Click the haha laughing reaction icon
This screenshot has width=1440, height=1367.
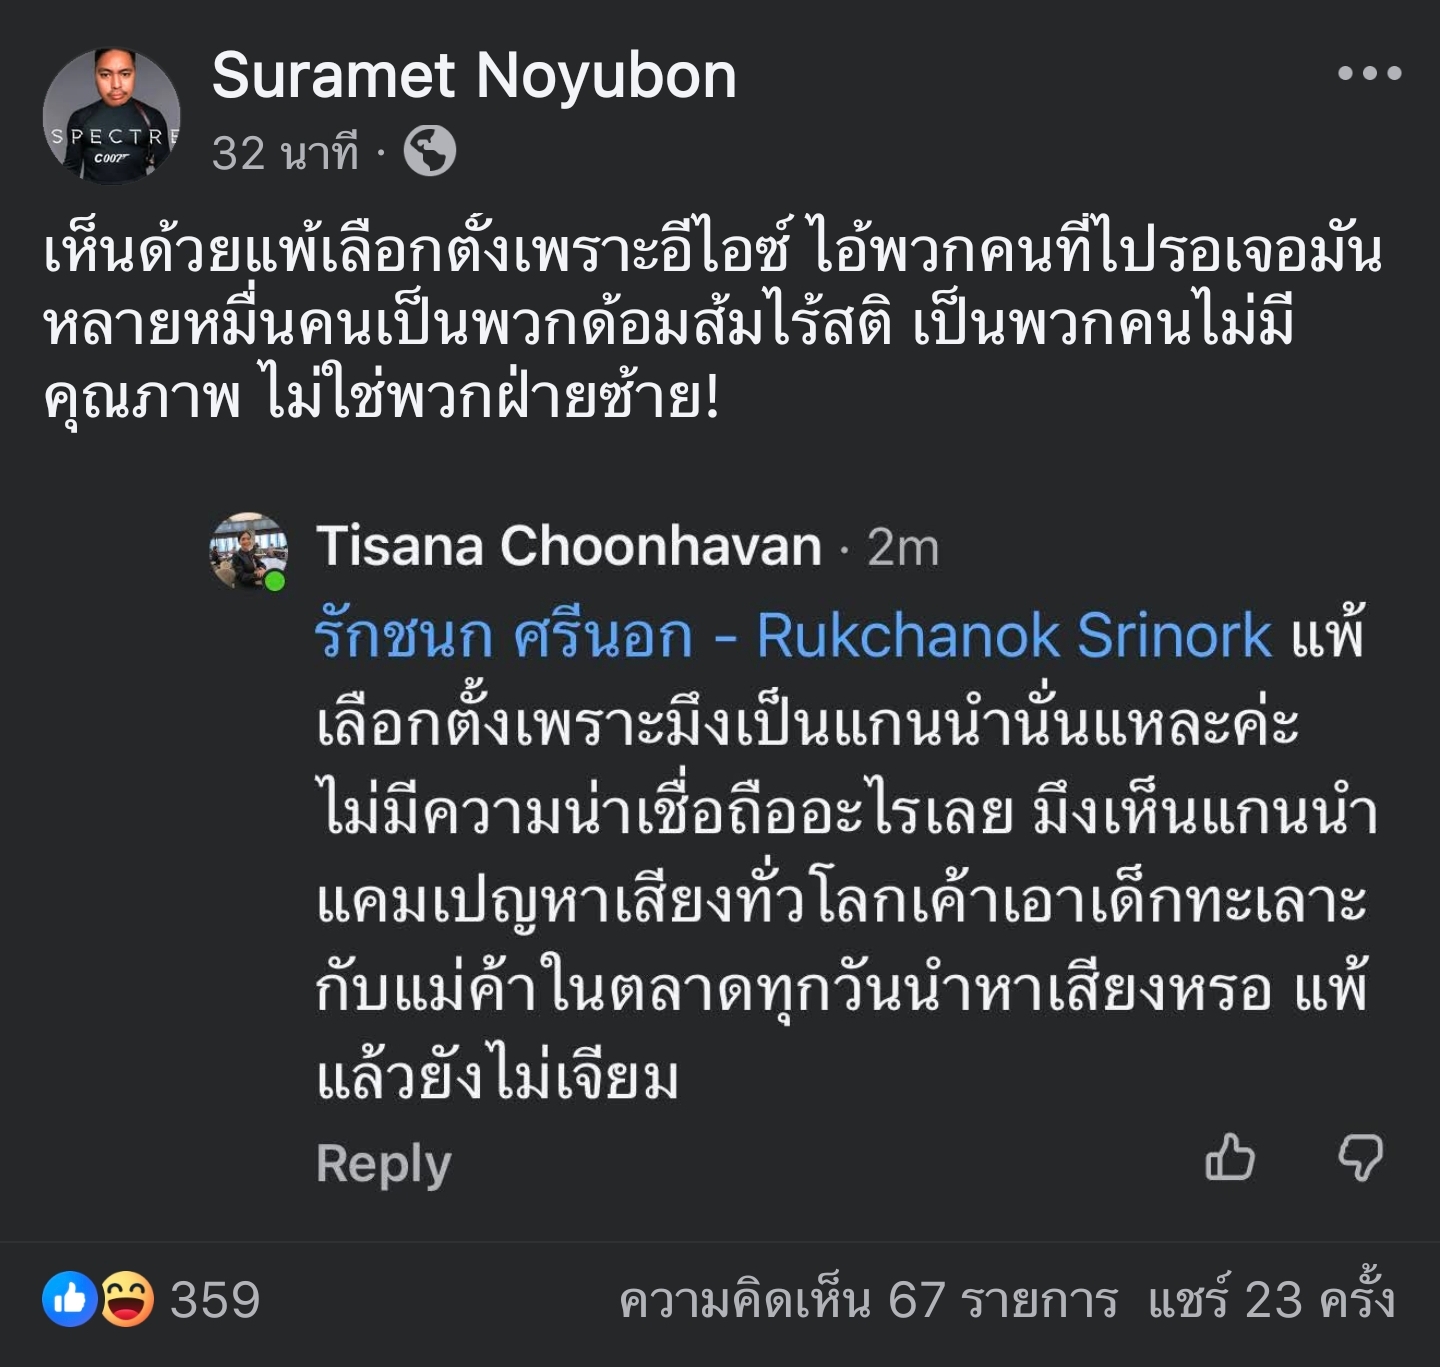click(x=127, y=1299)
